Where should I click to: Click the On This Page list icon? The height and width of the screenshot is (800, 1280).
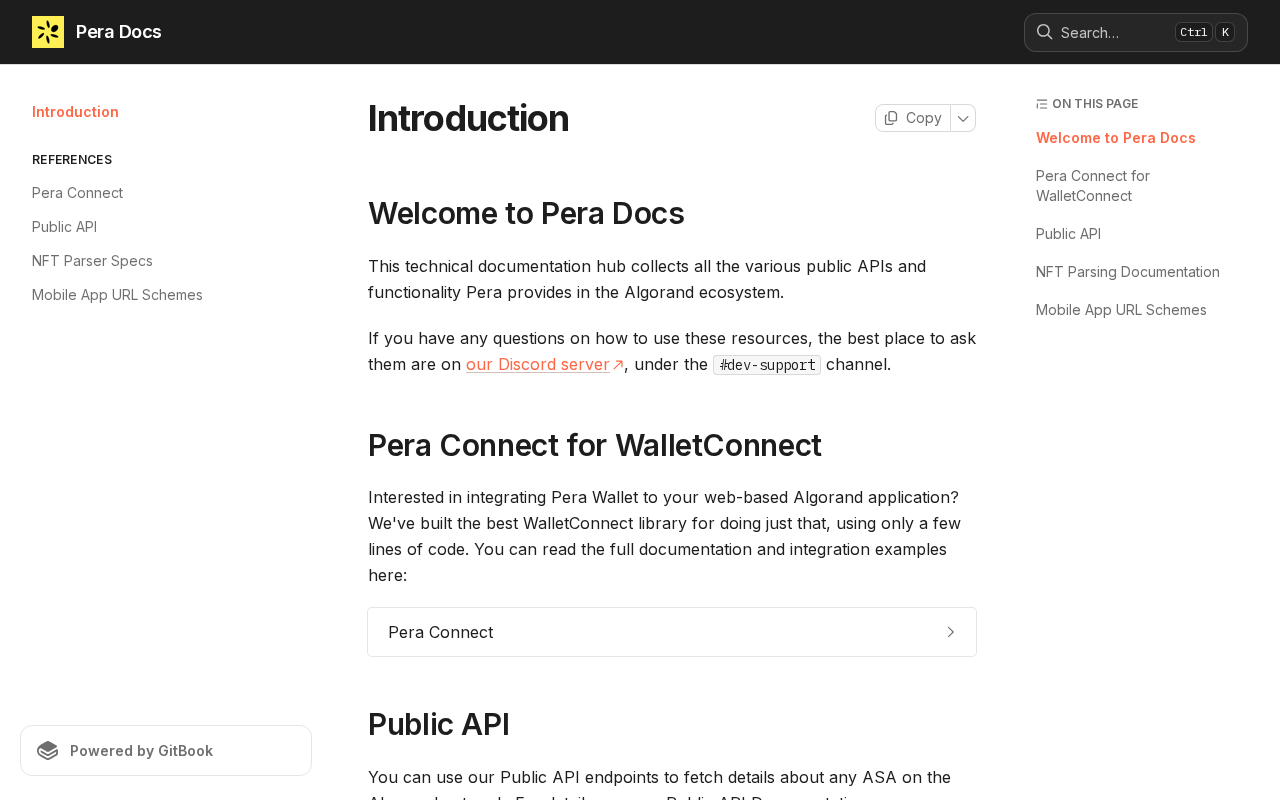tap(1042, 104)
